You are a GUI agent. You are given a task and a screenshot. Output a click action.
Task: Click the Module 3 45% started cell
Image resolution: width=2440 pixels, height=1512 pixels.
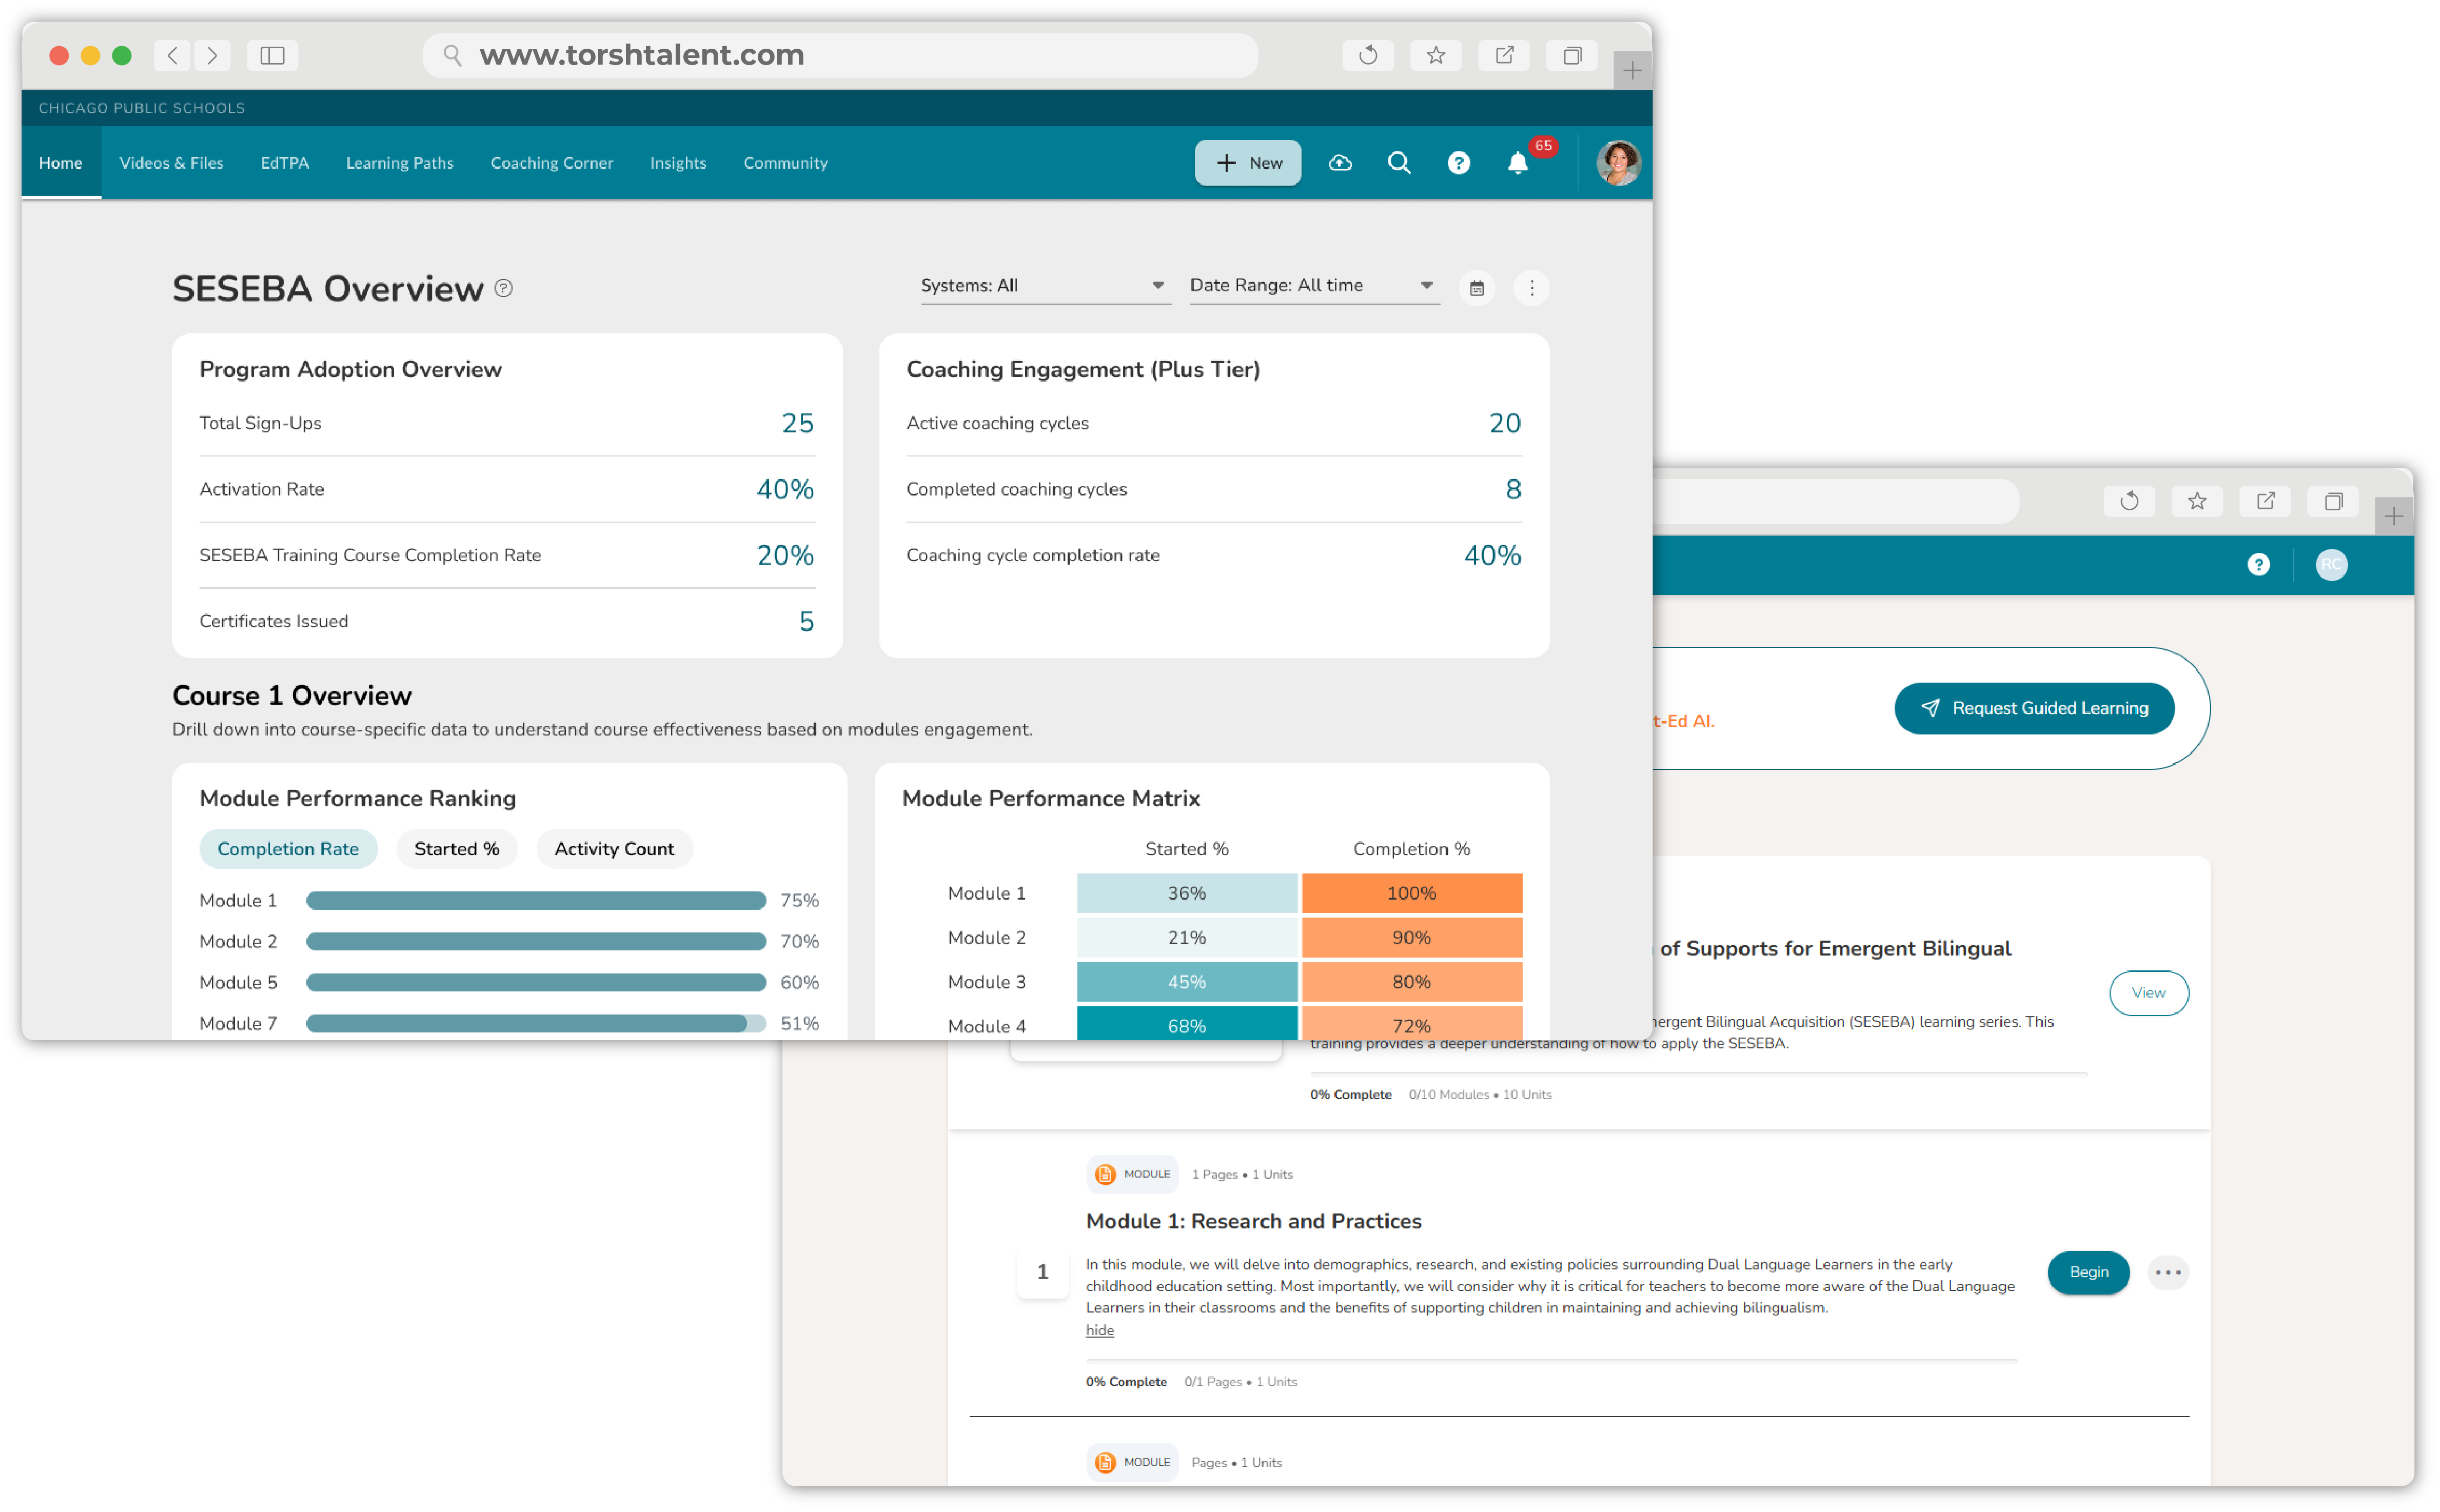pos(1187,982)
